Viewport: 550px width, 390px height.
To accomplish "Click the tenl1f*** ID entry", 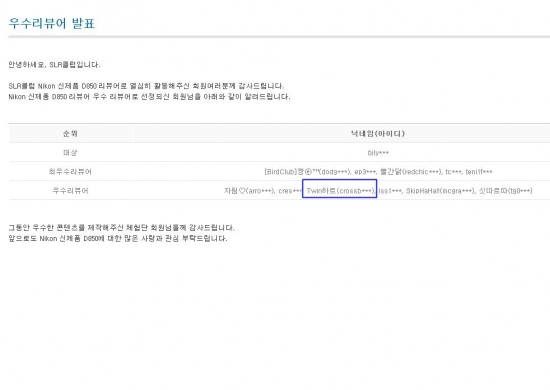I will [479, 172].
